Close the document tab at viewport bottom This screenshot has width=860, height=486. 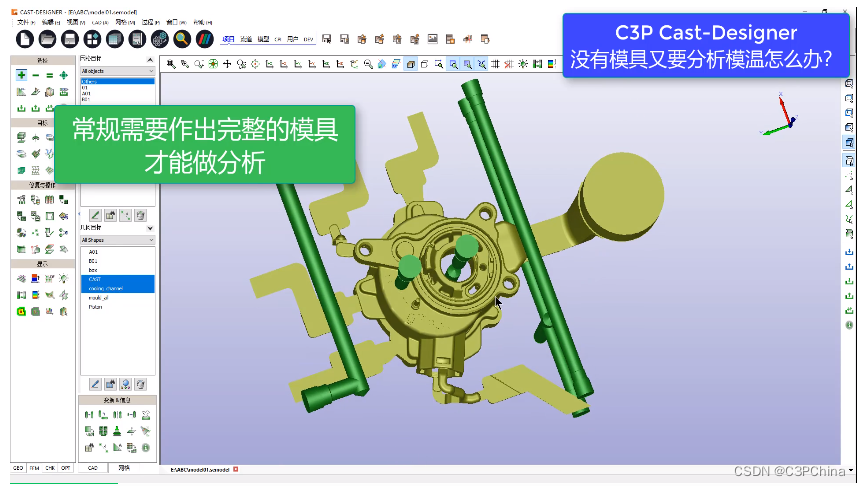tap(236, 470)
